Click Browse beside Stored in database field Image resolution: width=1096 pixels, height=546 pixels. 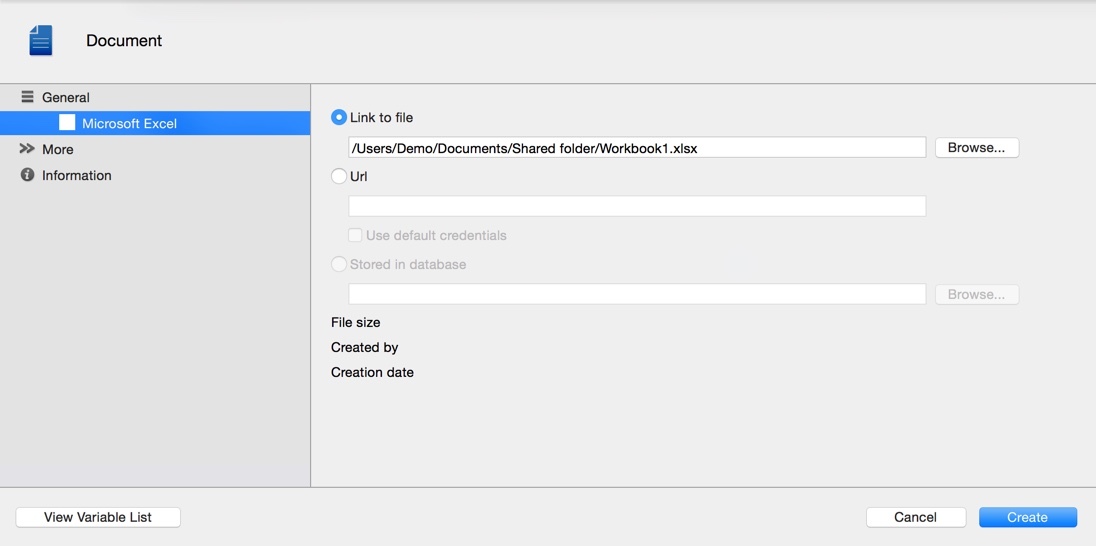coord(976,294)
